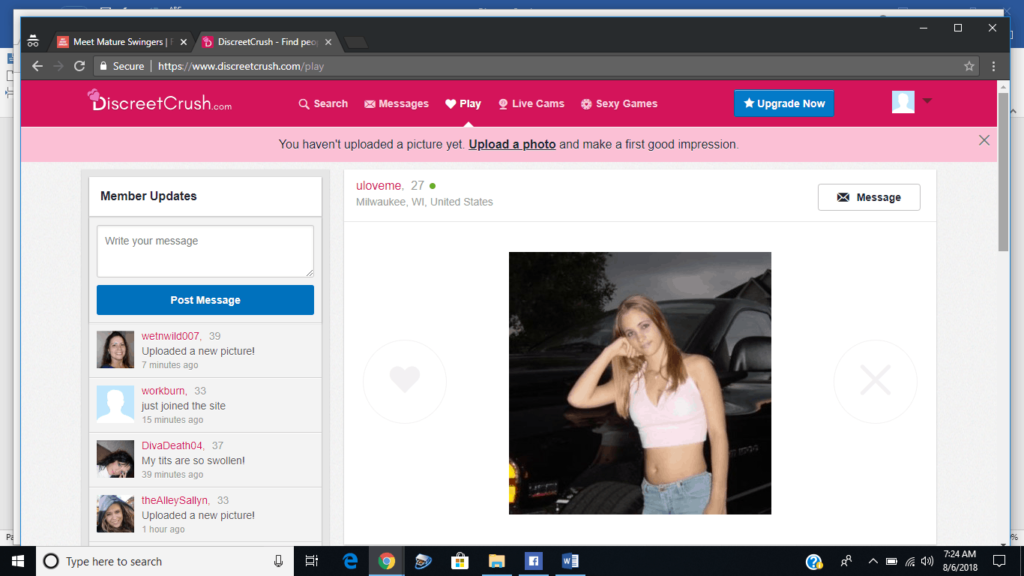This screenshot has width=1024, height=576.
Task: Open workburn profile link
Action: 163,391
